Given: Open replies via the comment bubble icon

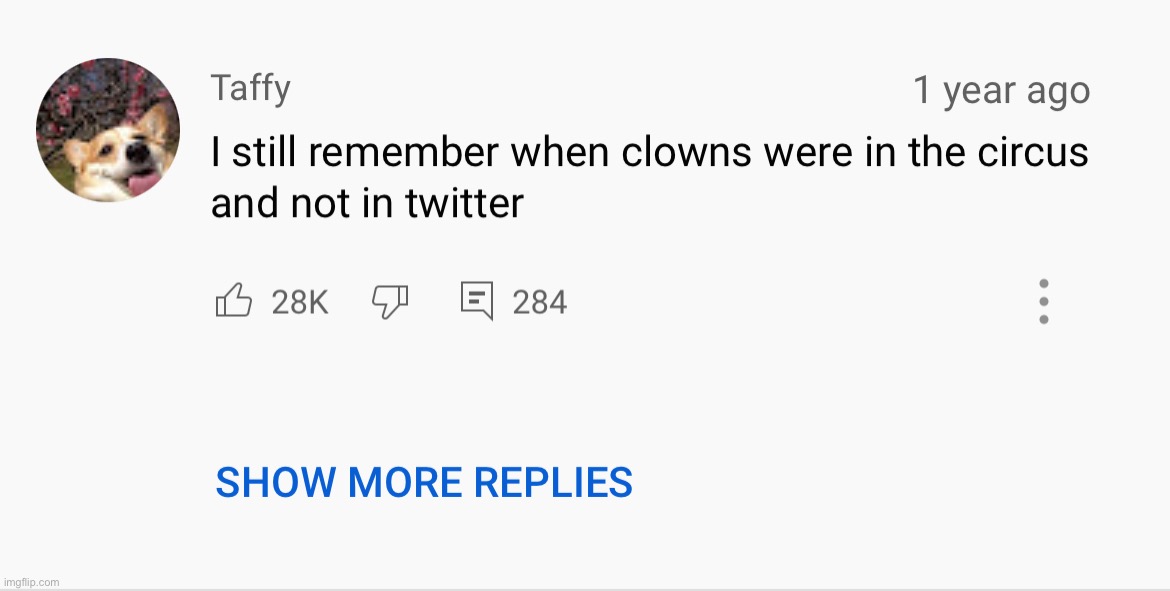Looking at the screenshot, I should tap(477, 301).
